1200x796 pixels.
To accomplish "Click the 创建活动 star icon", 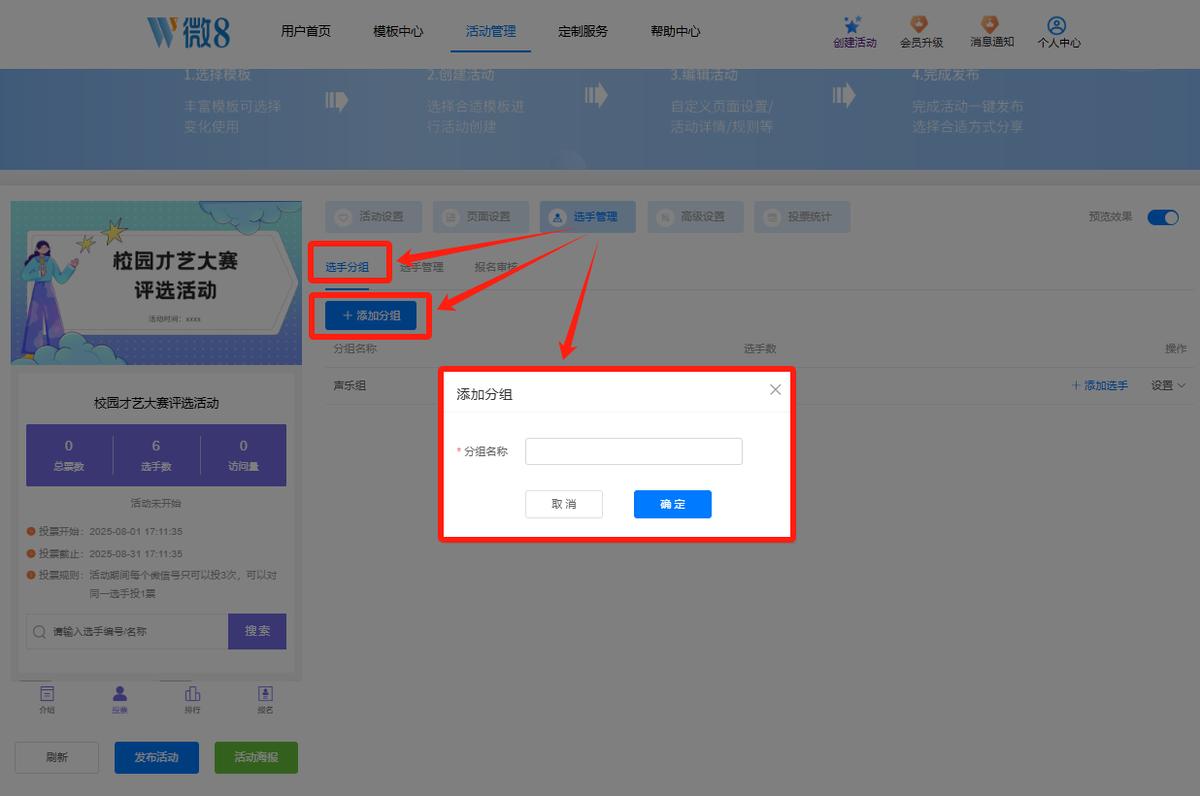I will [852, 25].
